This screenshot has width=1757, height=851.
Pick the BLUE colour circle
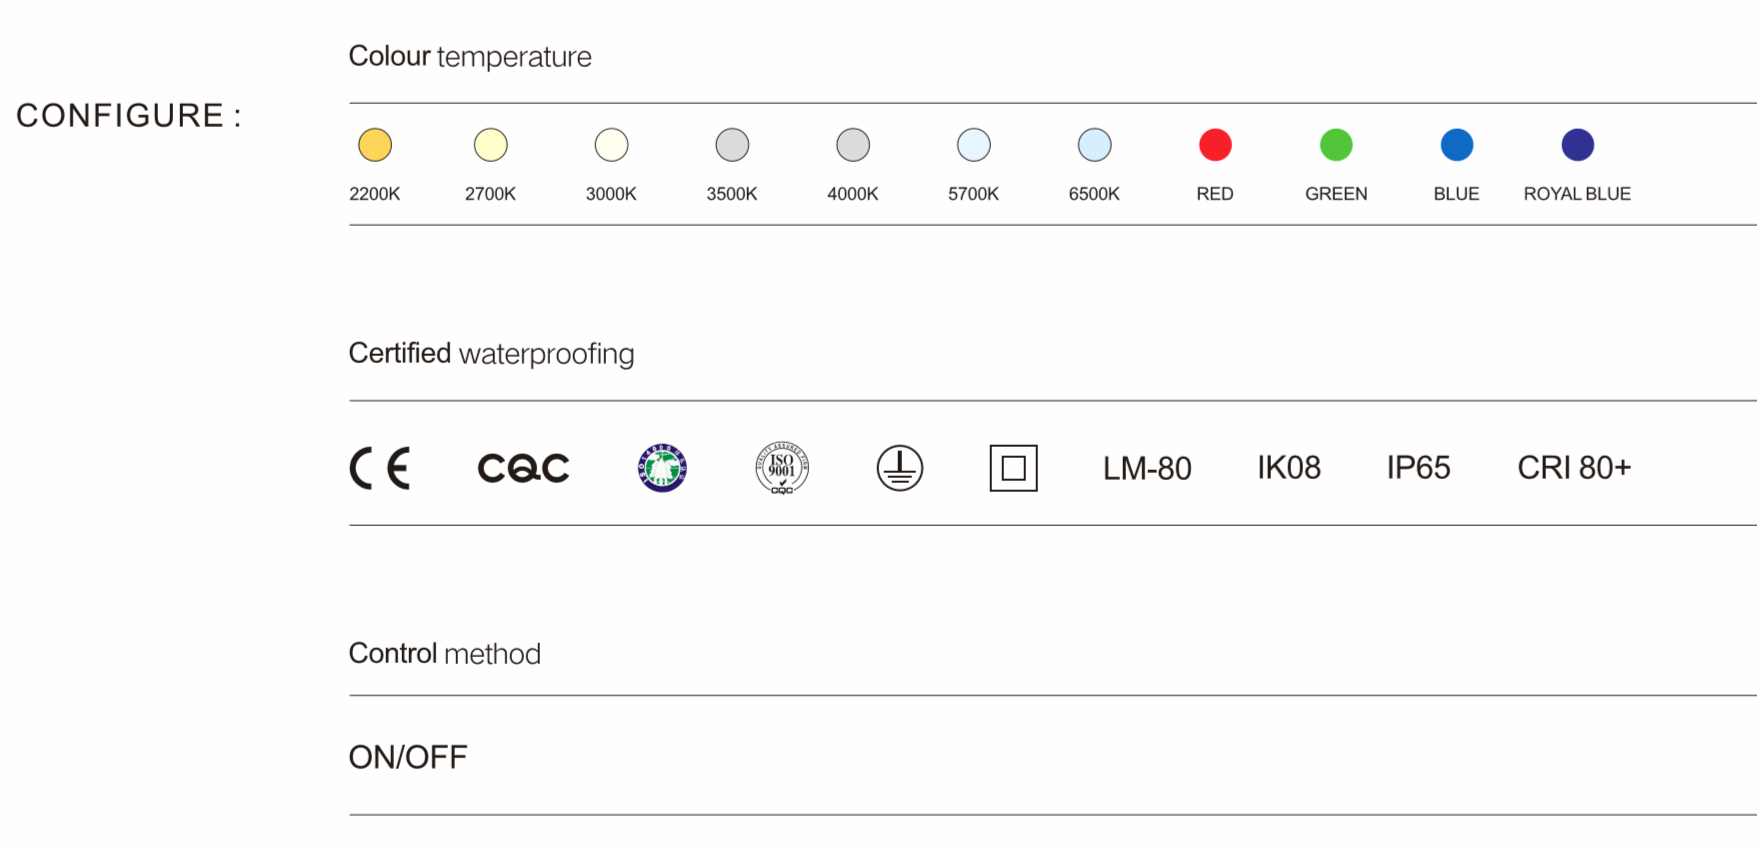[1457, 145]
